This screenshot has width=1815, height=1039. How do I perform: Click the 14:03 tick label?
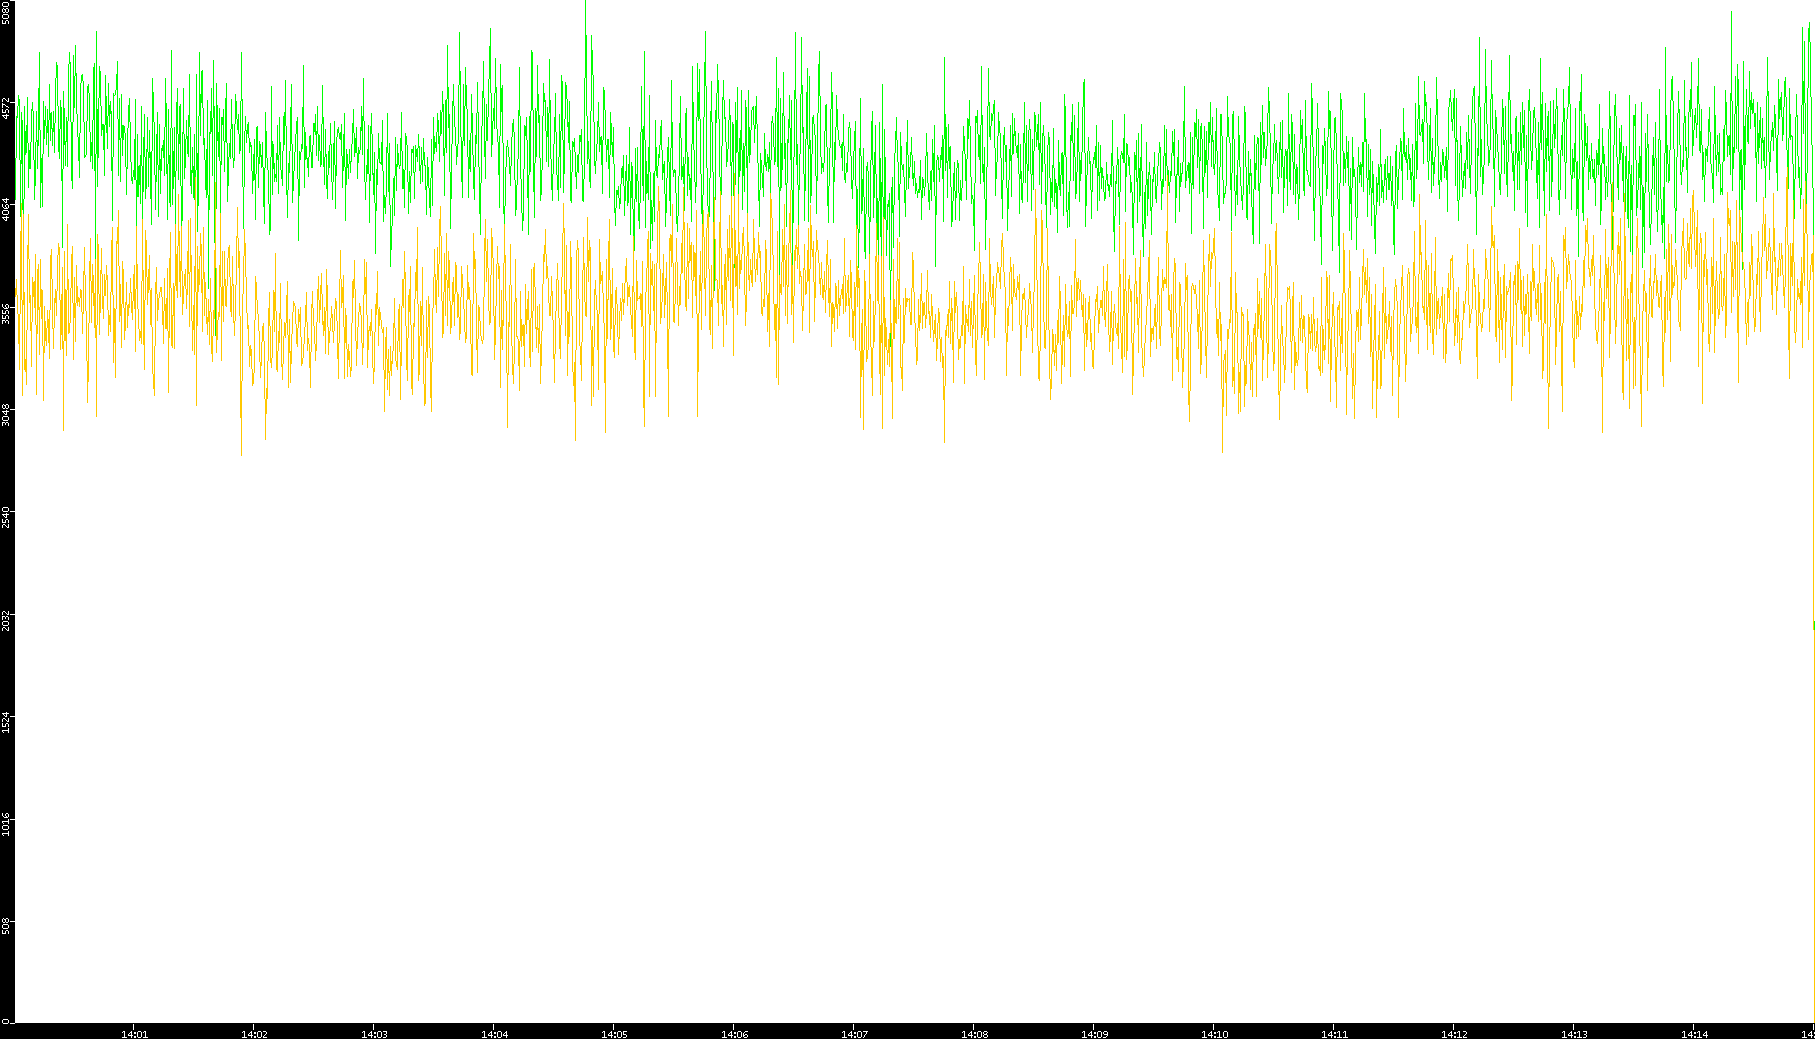coord(374,1034)
